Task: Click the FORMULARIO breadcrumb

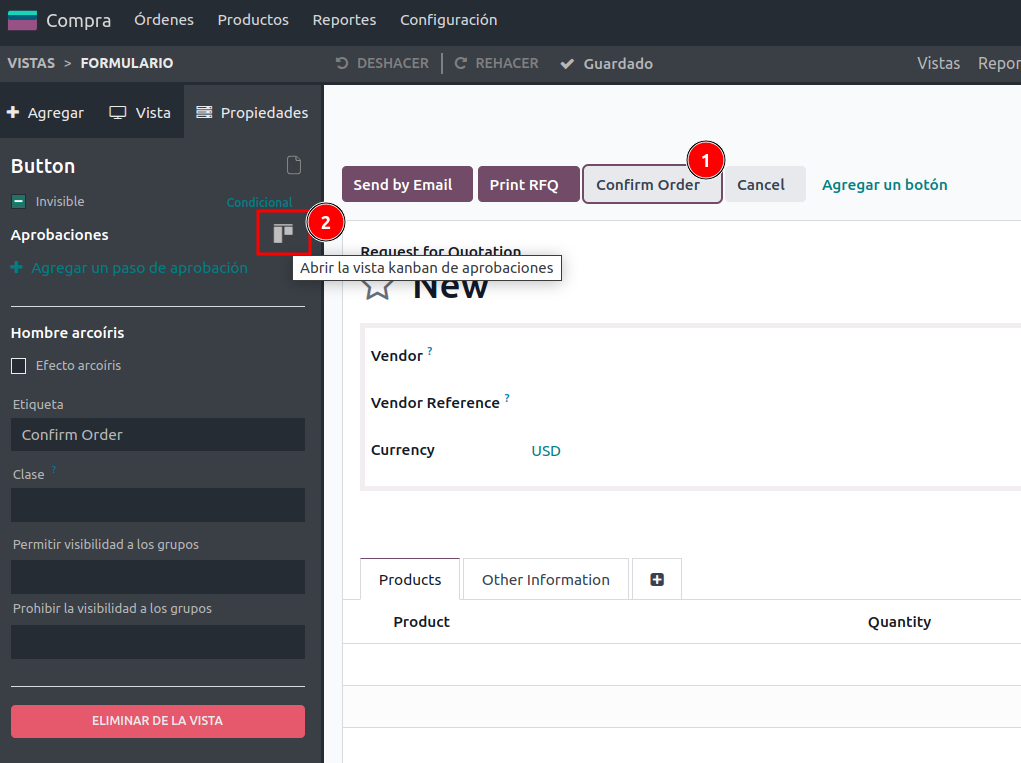Action: (127, 63)
